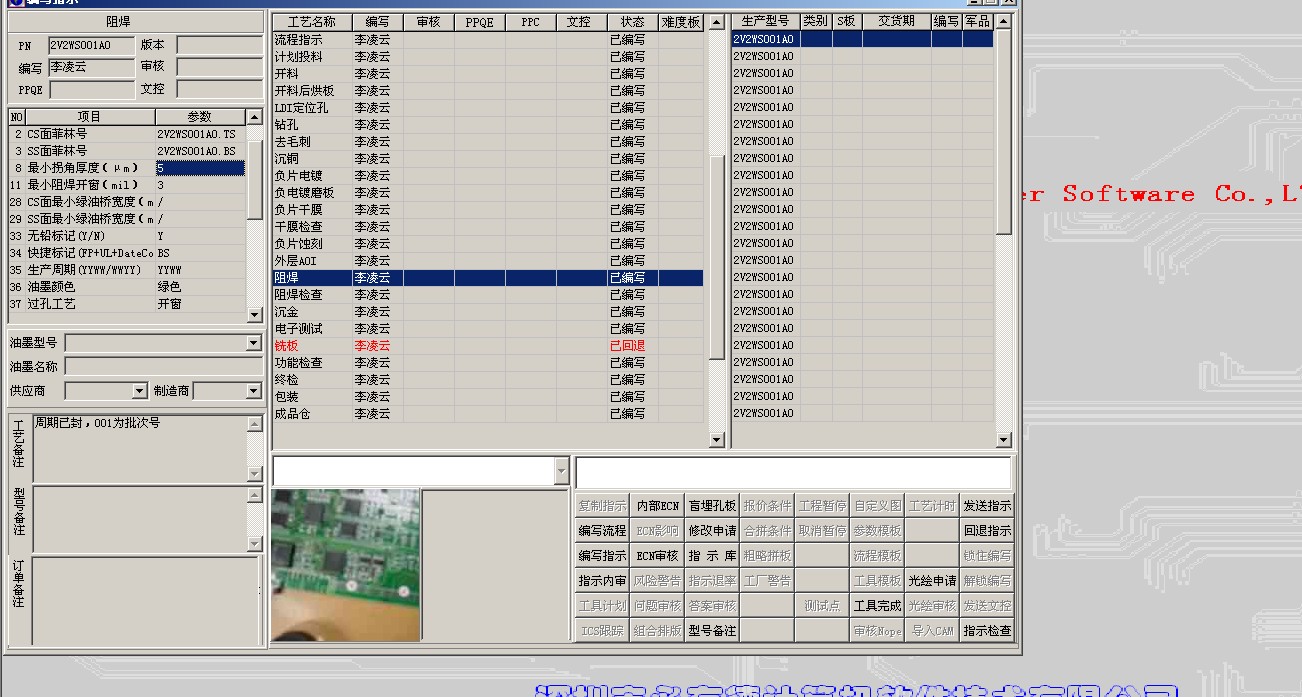1302x697 pixels.
Task: Select the 无铅标记(Y/N) parameter row
Action: (127, 236)
